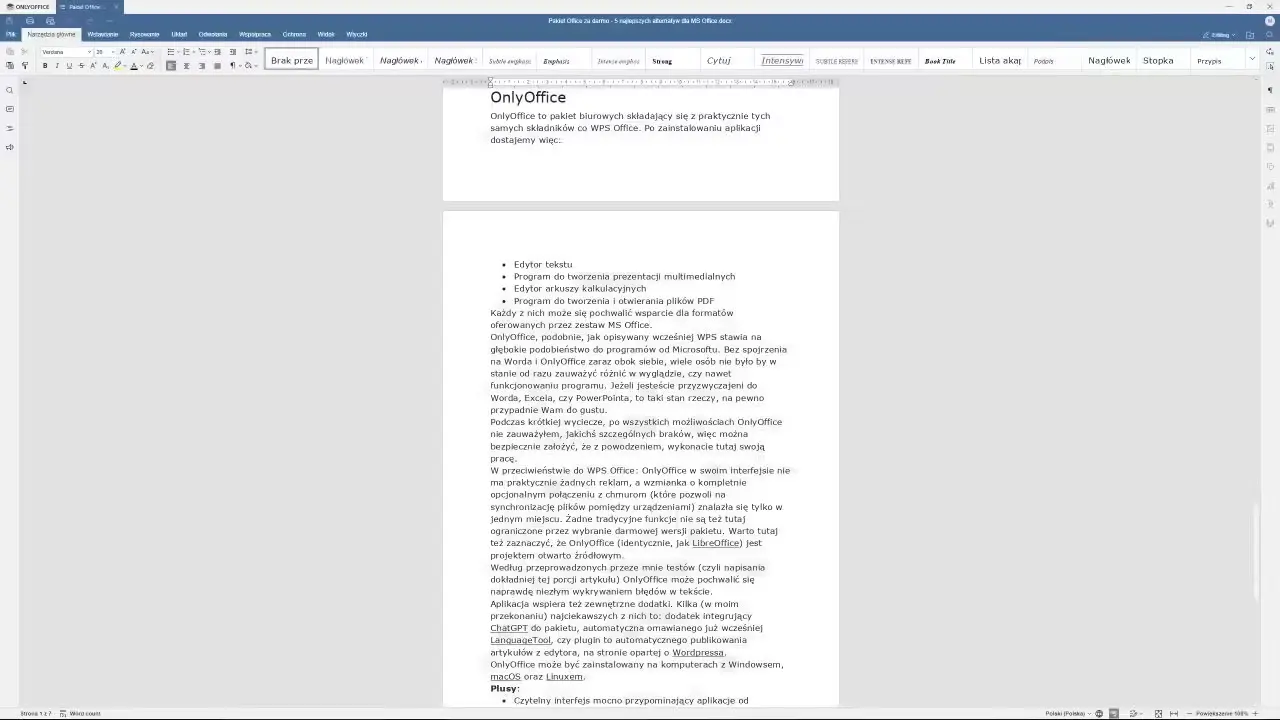Open the Editing mode dropdown
Screen dimensions: 1280x720
(x=1221, y=35)
